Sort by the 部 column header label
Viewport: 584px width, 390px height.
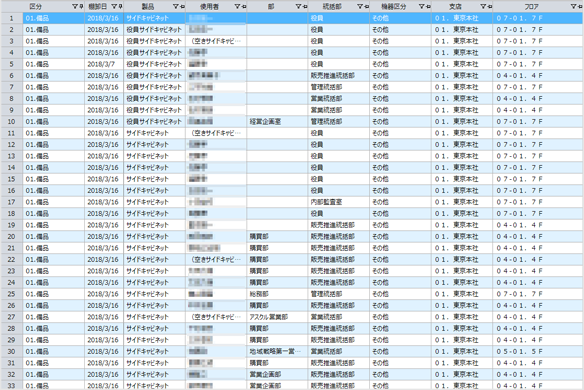271,6
